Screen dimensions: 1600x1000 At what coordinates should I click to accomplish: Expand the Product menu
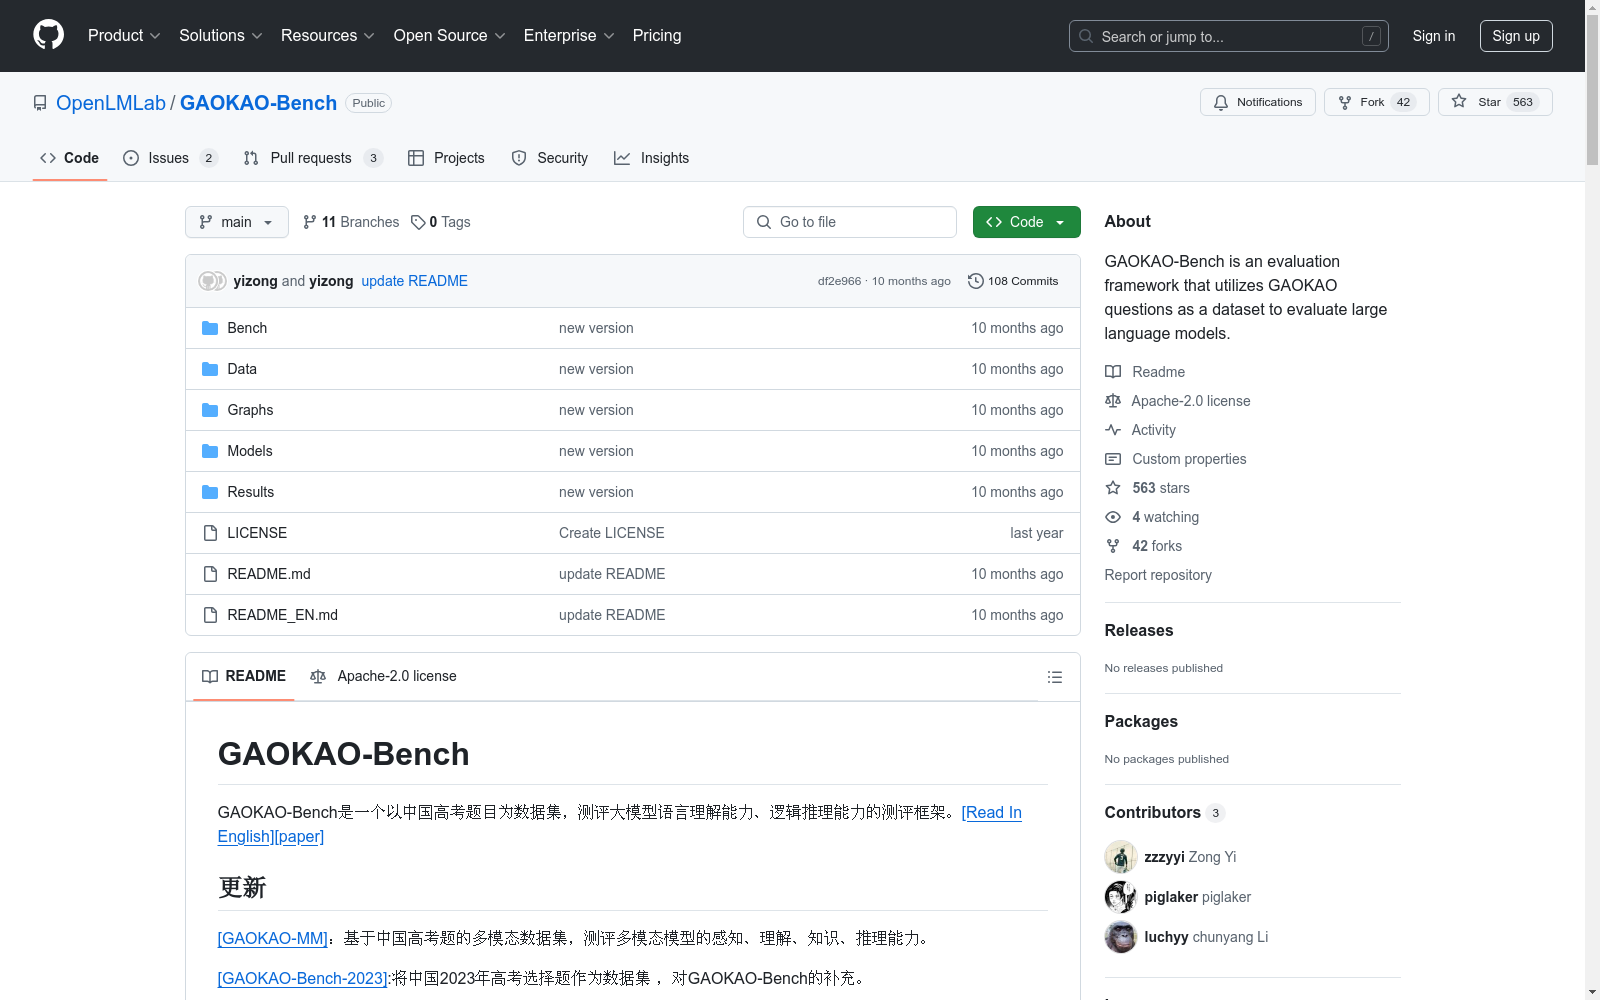[x=124, y=35]
